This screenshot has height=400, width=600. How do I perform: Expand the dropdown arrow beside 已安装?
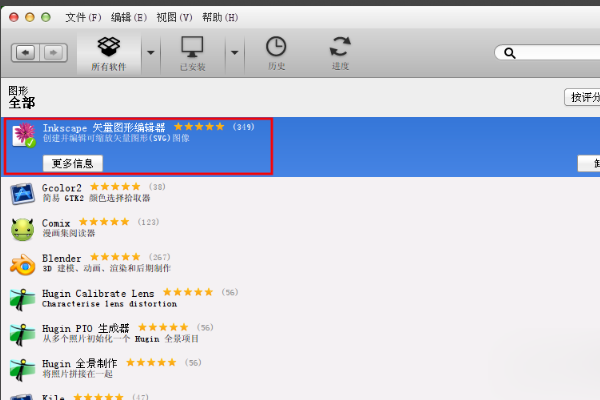point(234,53)
